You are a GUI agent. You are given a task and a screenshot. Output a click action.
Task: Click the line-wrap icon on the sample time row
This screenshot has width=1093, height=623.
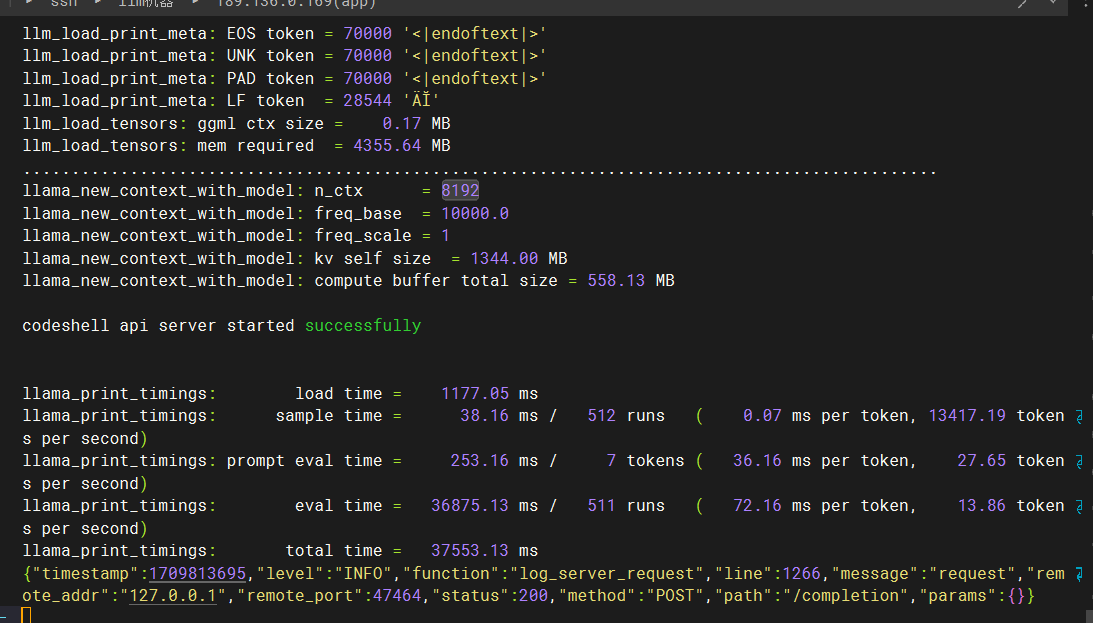1079,417
